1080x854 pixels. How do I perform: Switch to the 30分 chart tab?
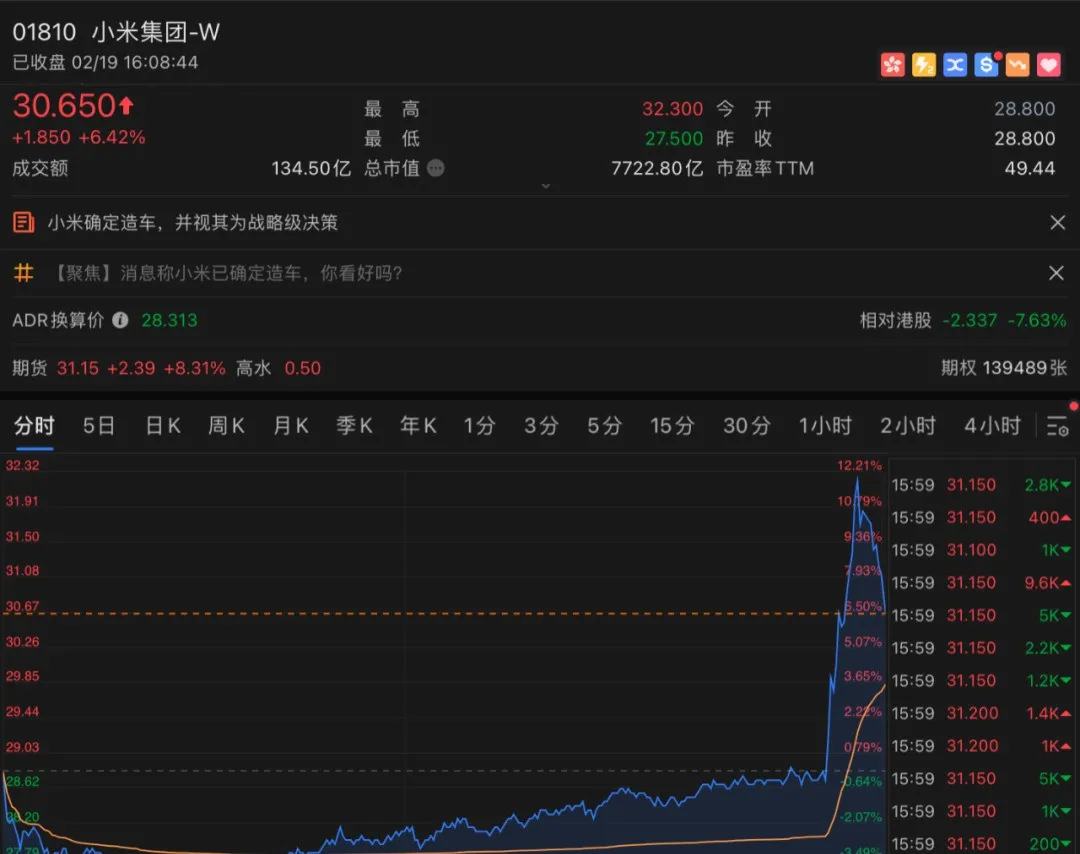click(x=747, y=426)
